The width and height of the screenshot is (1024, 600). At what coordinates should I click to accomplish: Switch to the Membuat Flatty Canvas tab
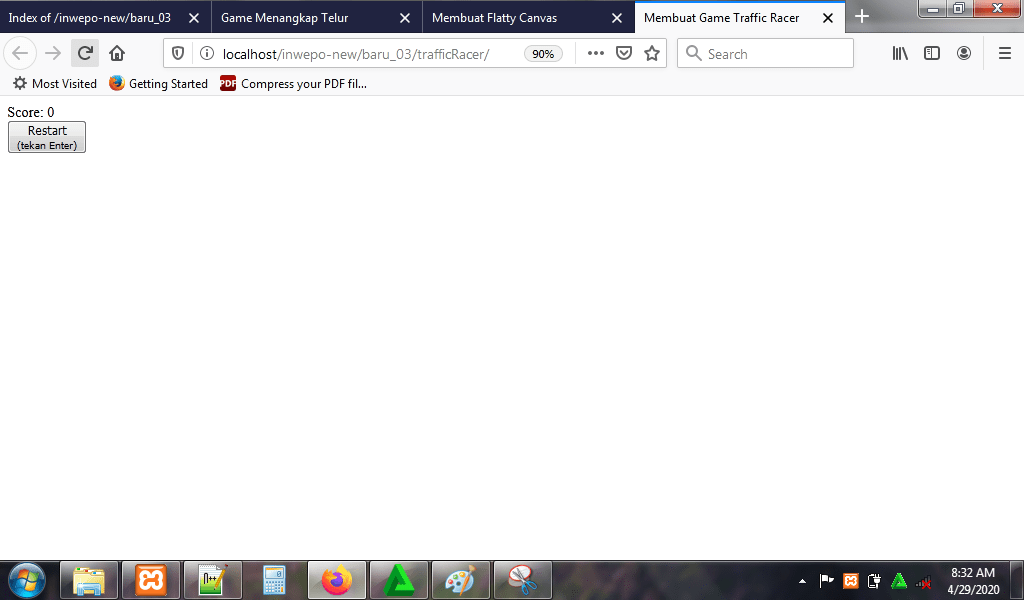pyautogui.click(x=494, y=18)
